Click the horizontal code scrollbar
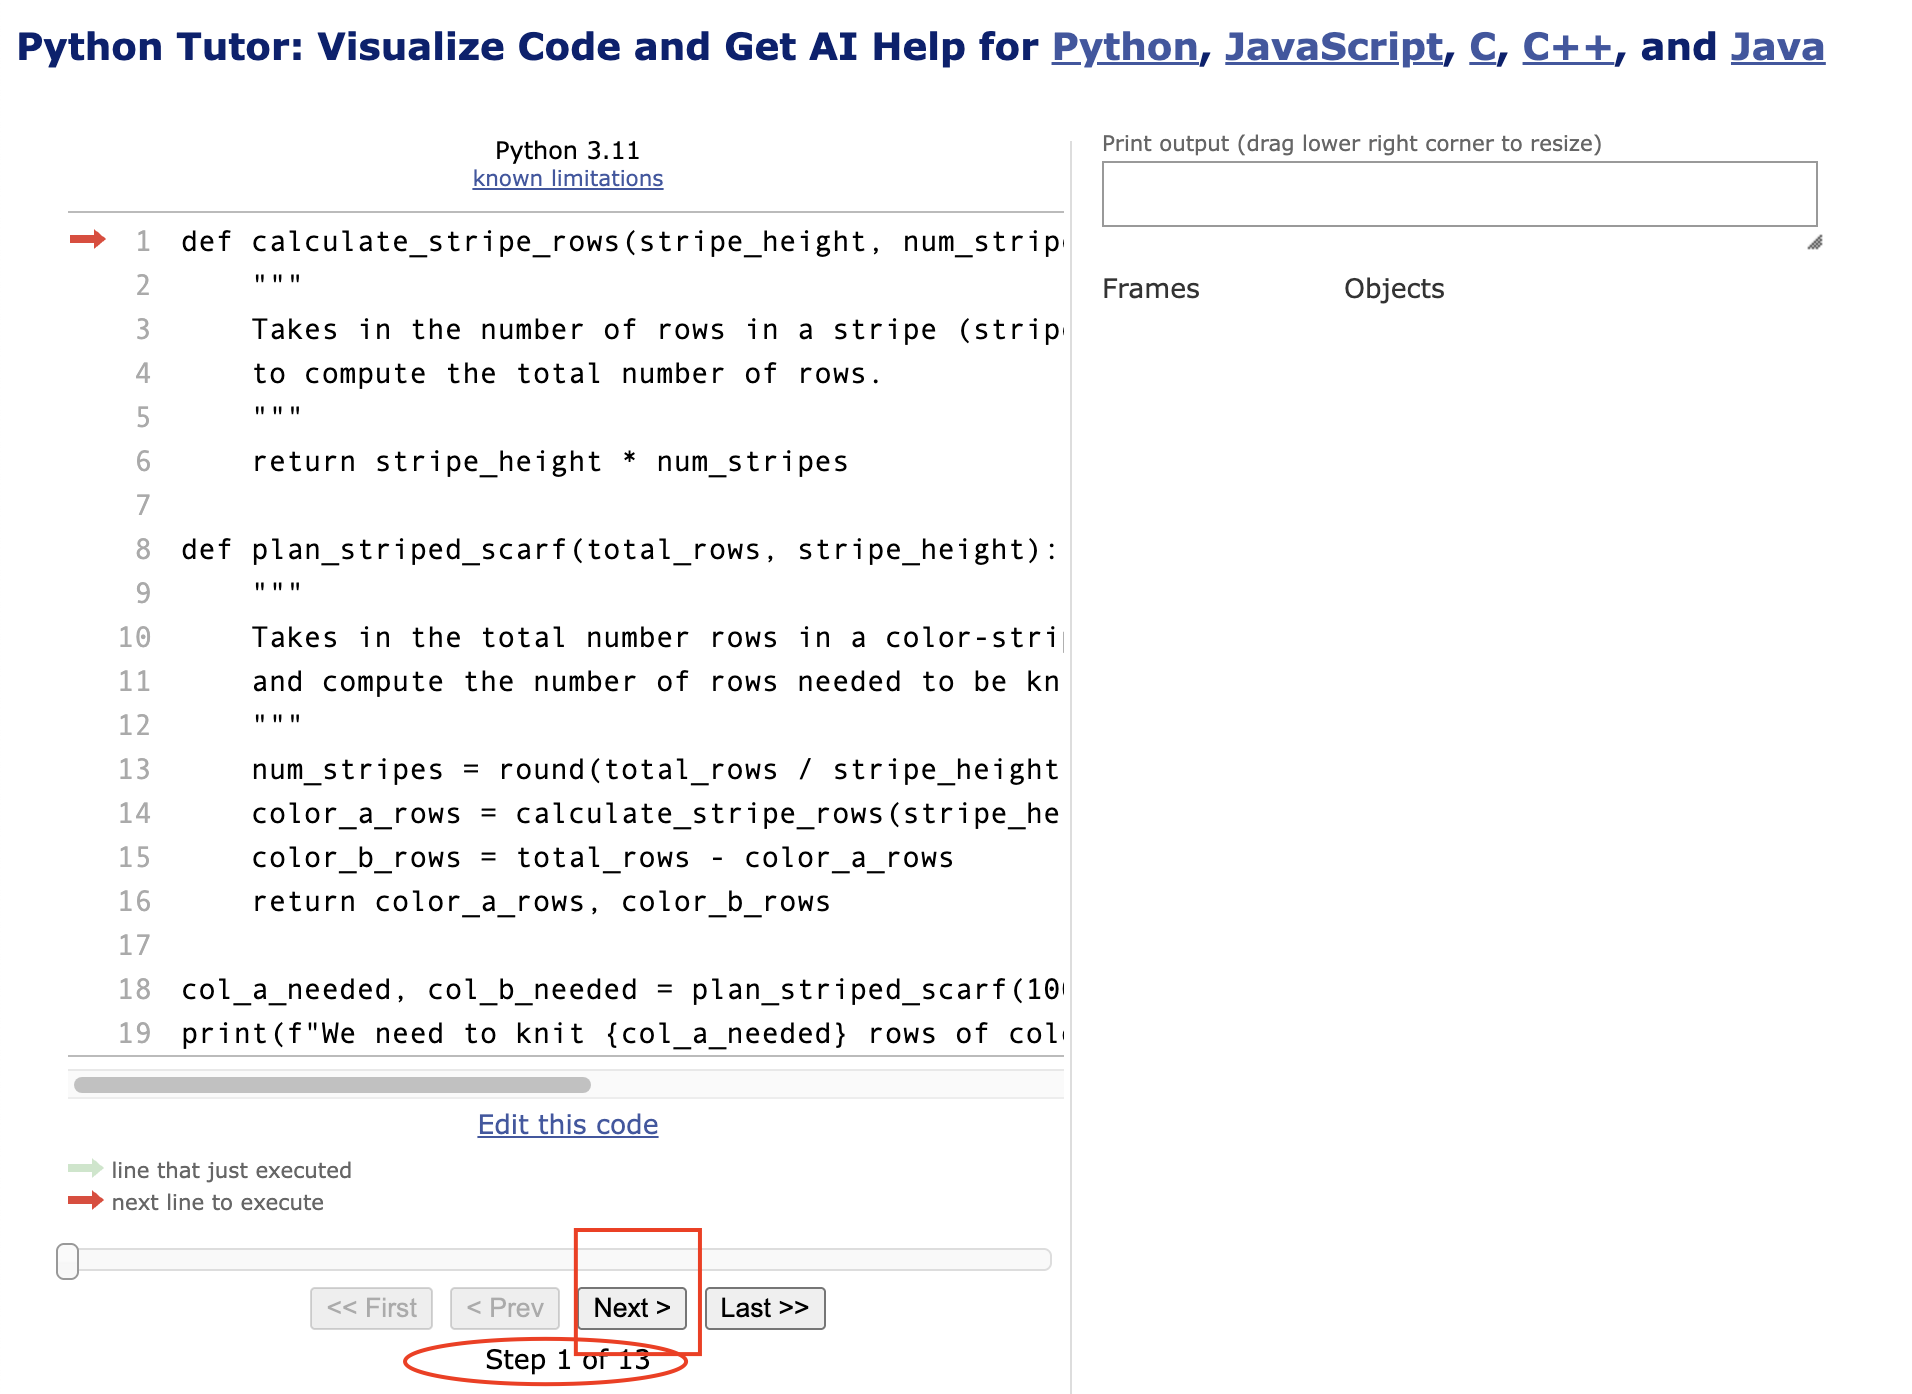 (332, 1085)
